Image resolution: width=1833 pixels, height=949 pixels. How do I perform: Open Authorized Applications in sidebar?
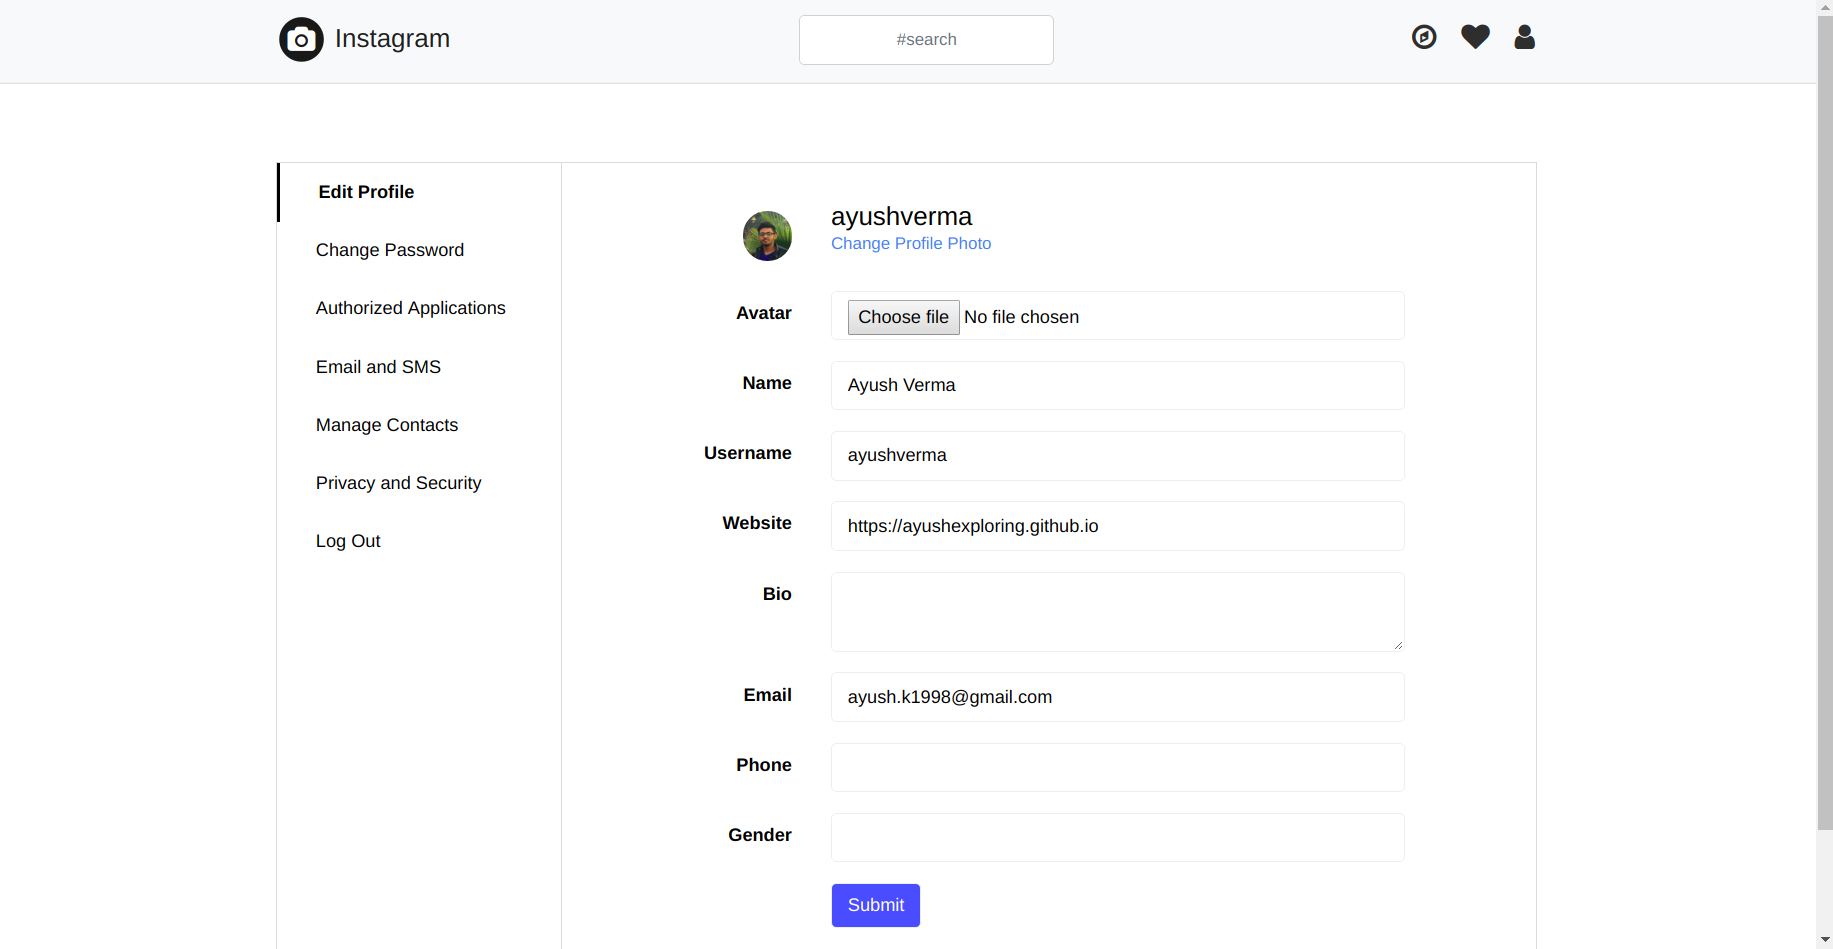point(411,308)
